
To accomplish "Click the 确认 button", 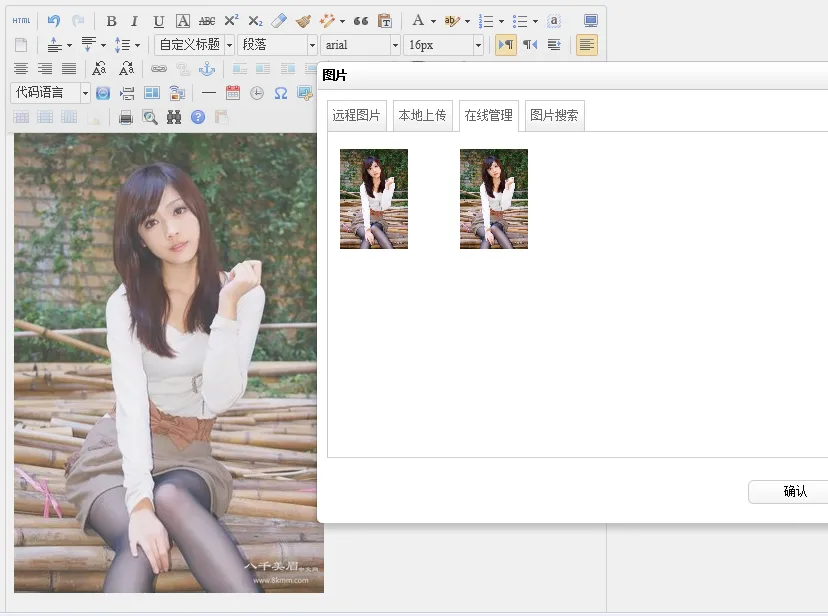I will [794, 492].
